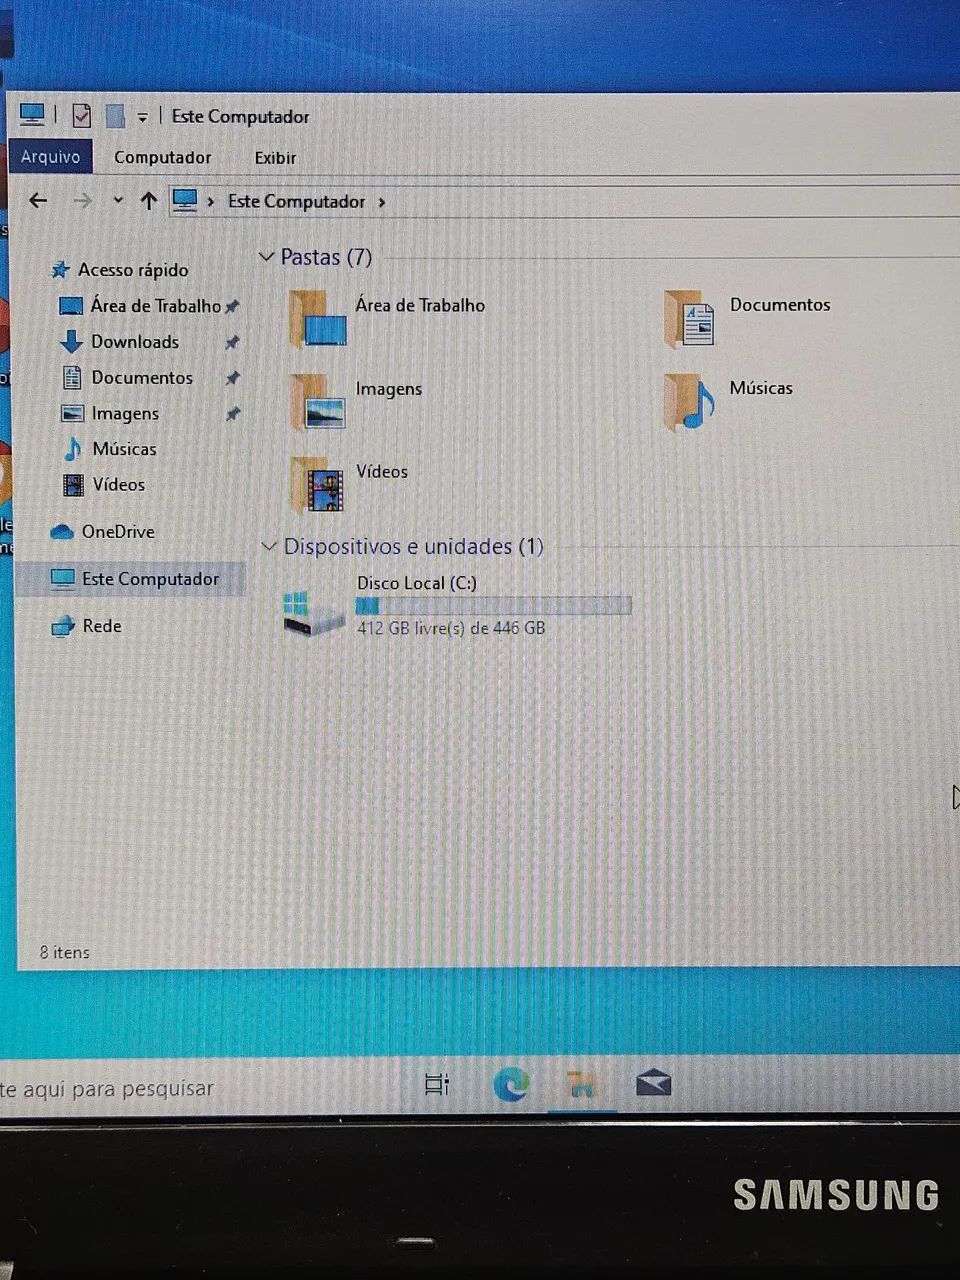Open Documentos in the navigation pane
960x1280 pixels.
[142, 378]
